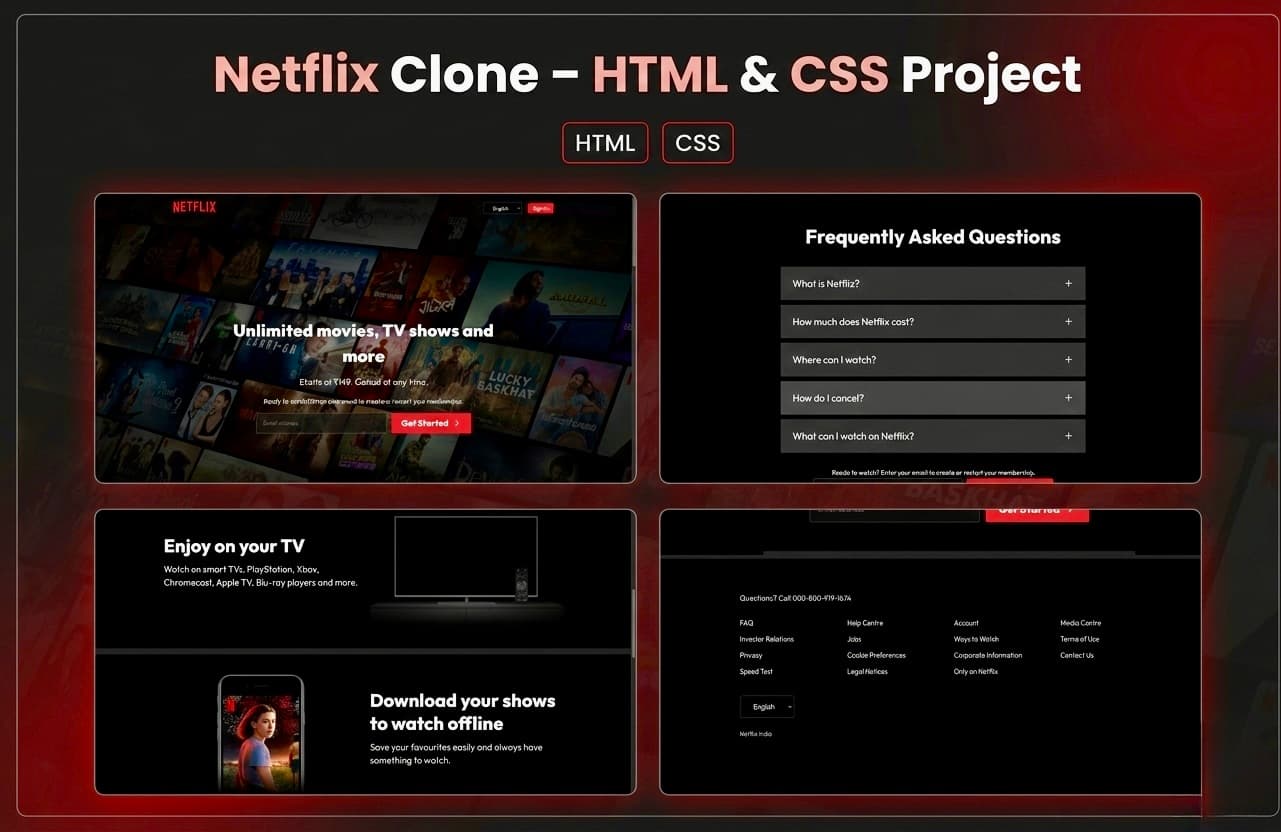
Task: Click the 'Netflix India' text in footer
Action: pyautogui.click(x=755, y=734)
